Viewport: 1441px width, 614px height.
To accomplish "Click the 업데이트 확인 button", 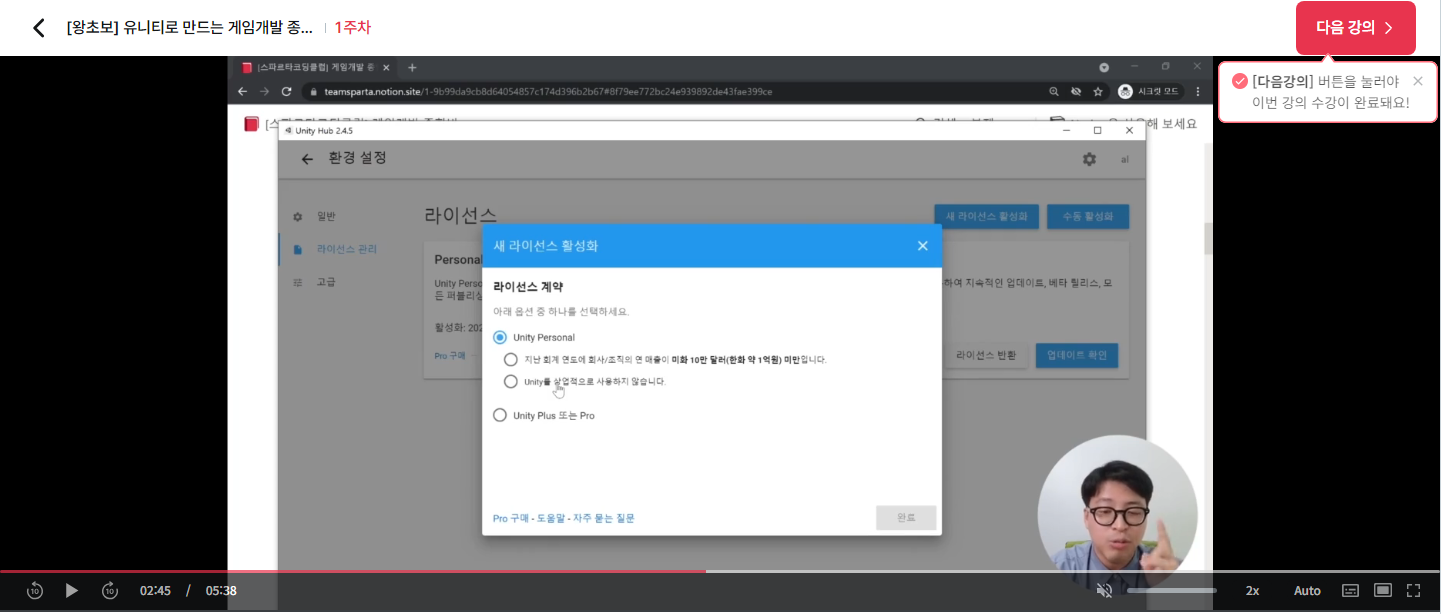I will (x=1076, y=355).
